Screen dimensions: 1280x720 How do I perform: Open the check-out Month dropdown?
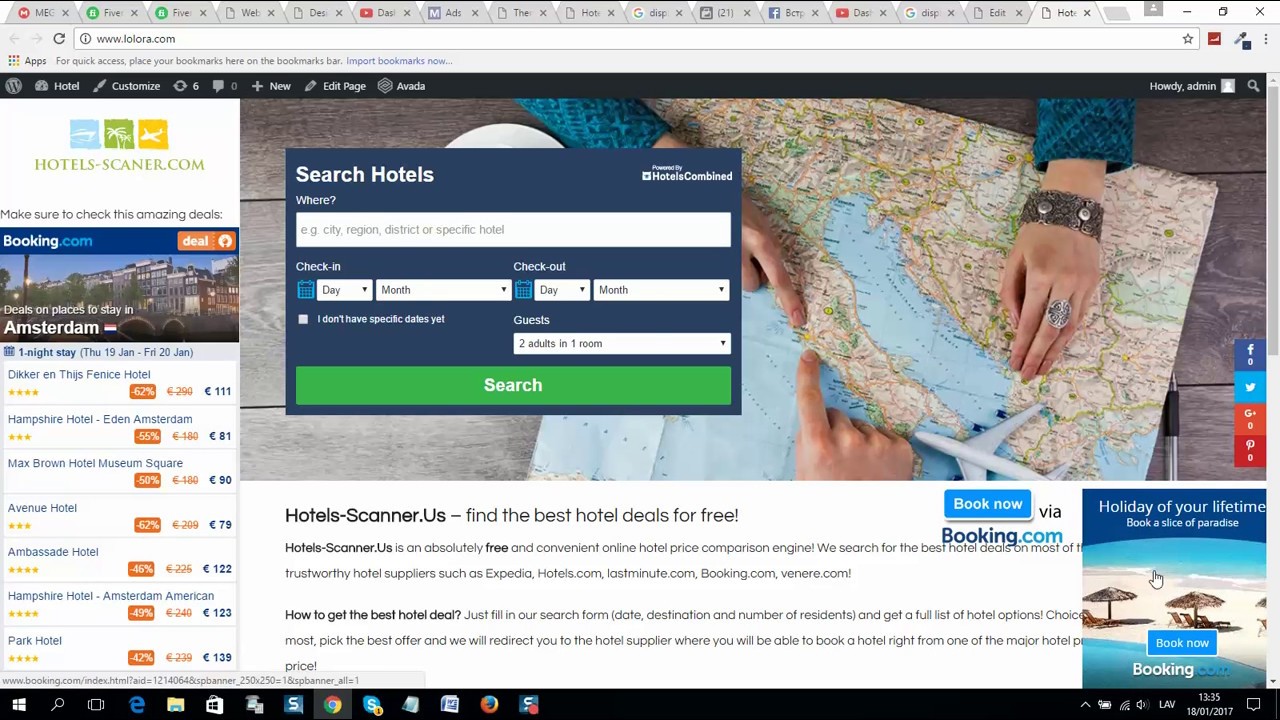(x=661, y=290)
